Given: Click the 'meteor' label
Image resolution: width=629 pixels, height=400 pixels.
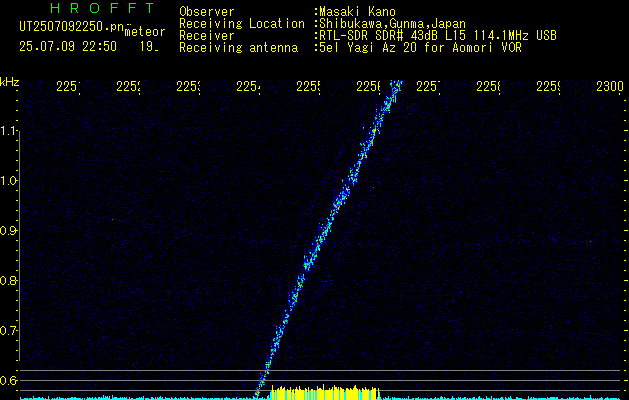Looking at the screenshot, I should coord(145,32).
